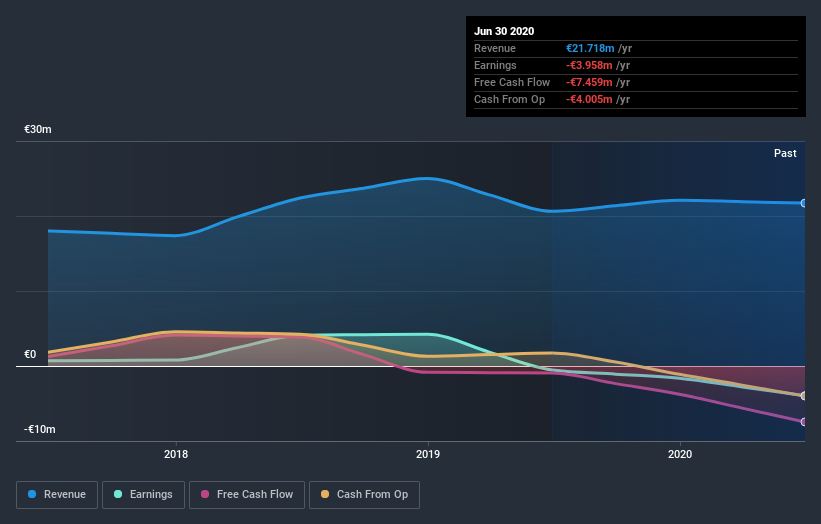Click the €21.718m revenue value
Screen dimensions: 821x524
(x=590, y=48)
